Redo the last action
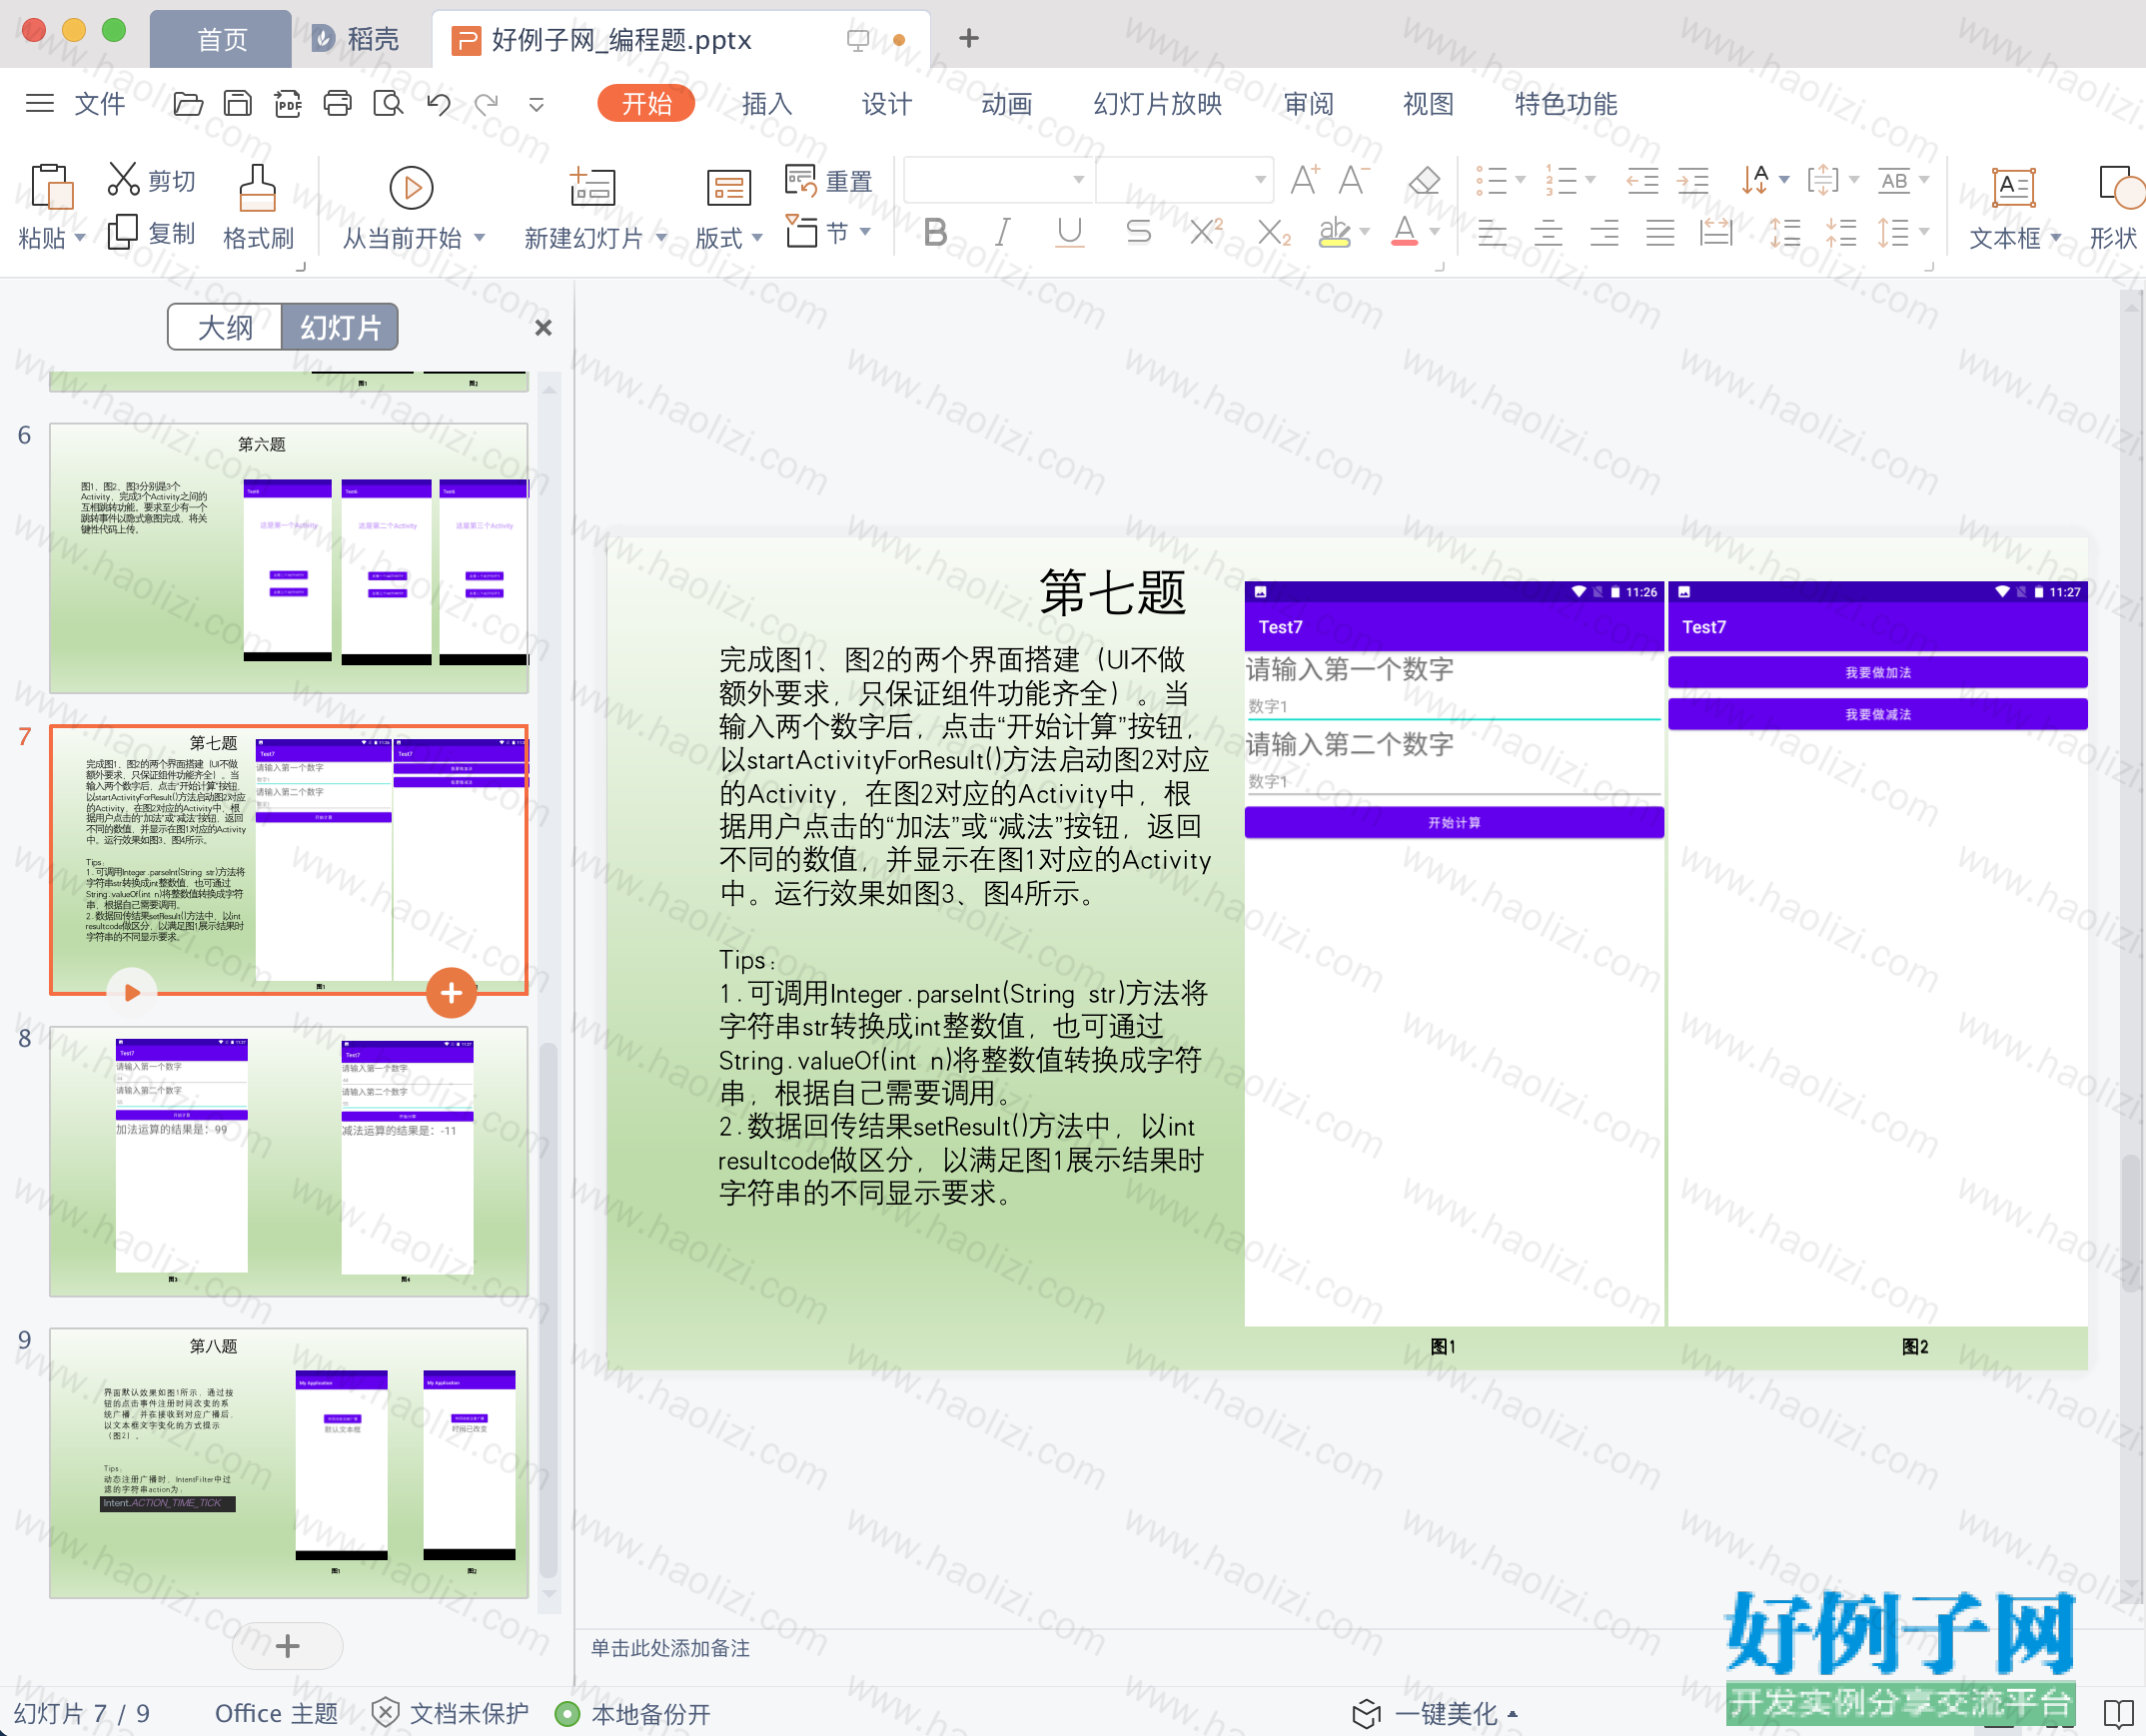2146x1736 pixels. point(487,103)
